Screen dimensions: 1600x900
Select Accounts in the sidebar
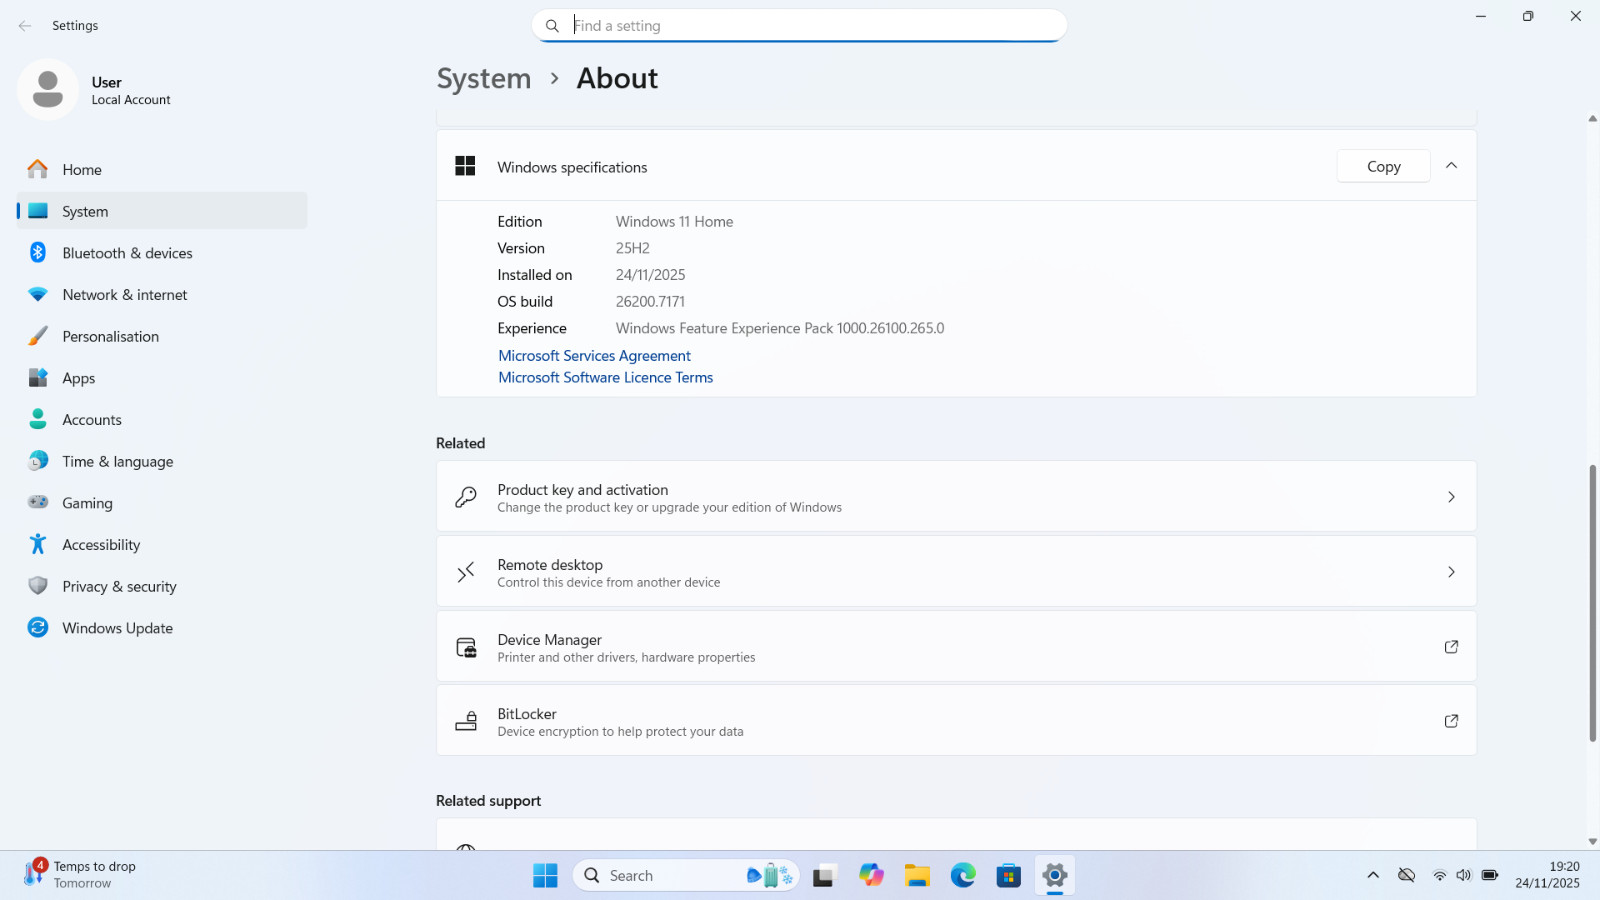92,420
